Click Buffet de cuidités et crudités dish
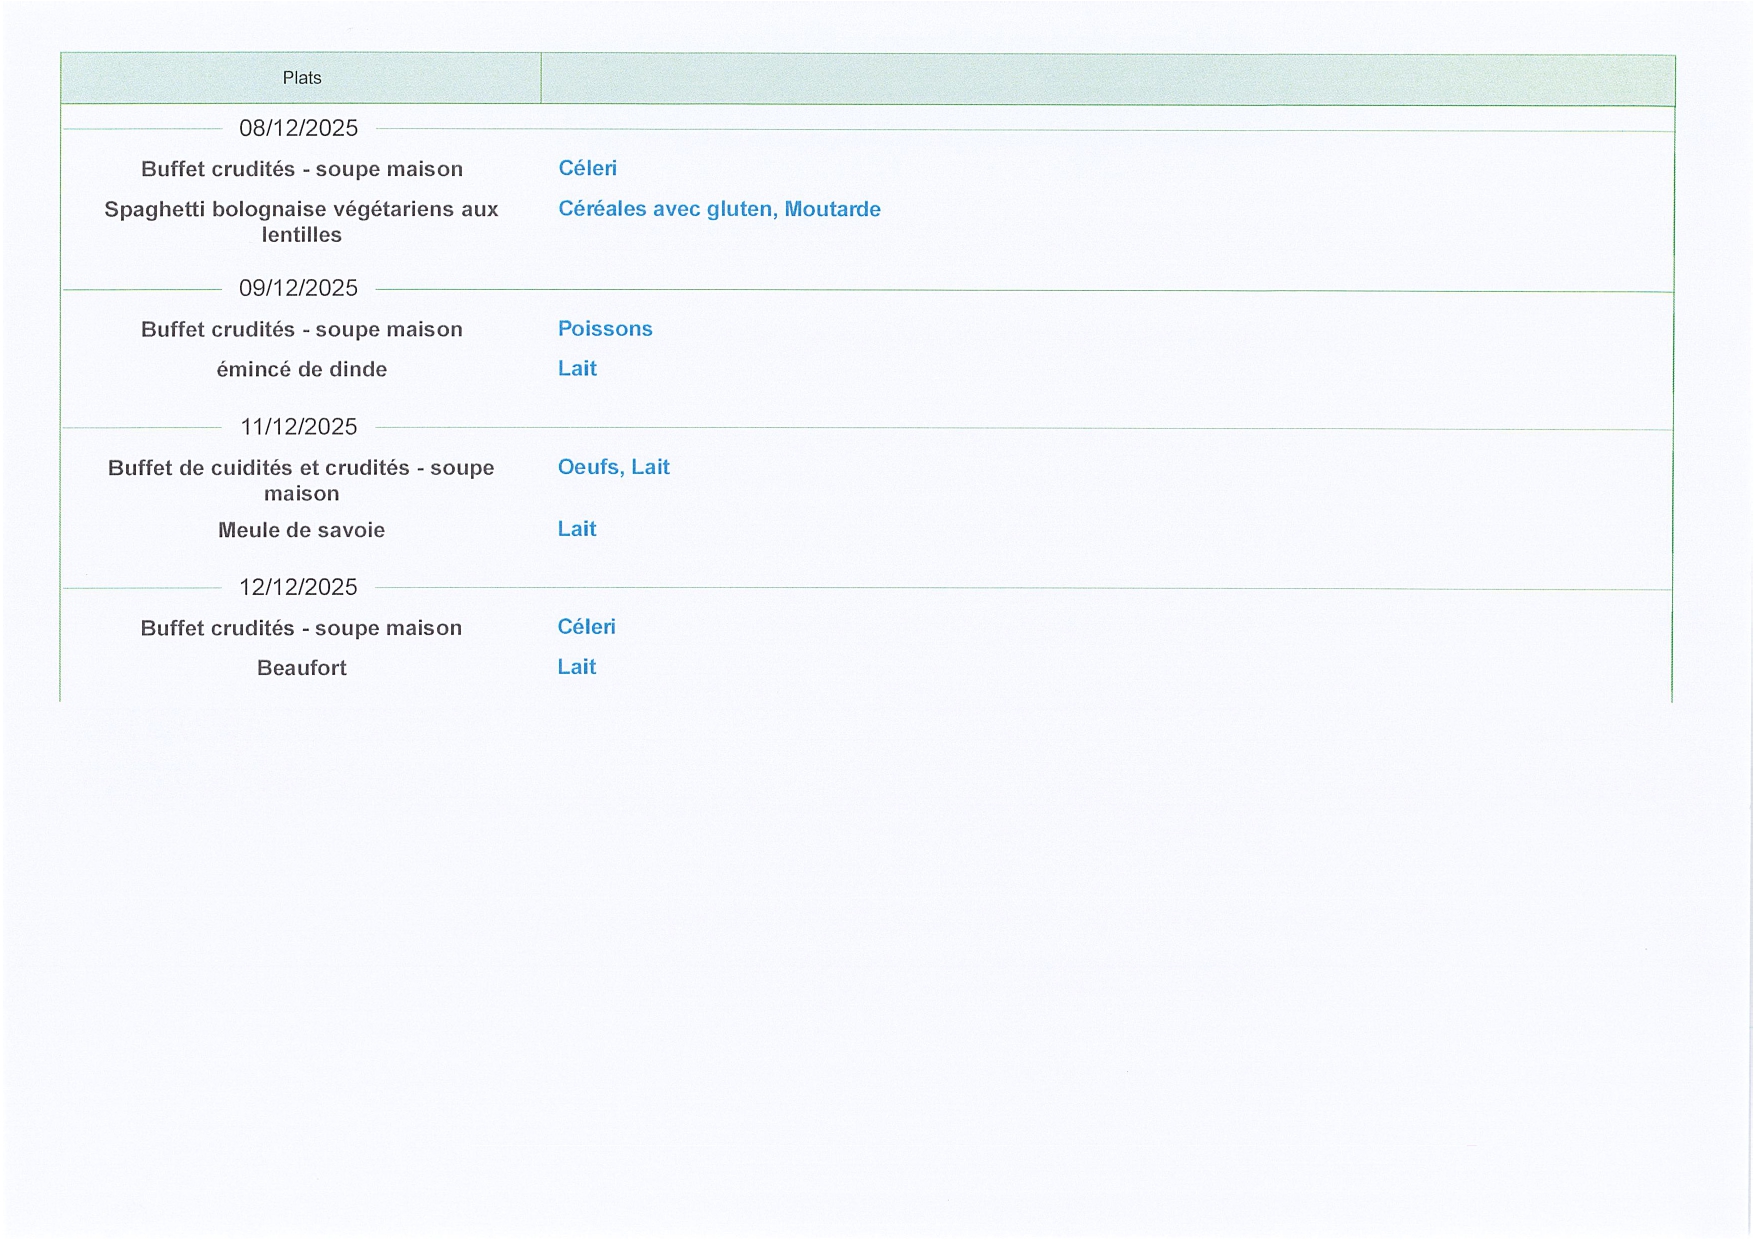This screenshot has height=1240, width=1755. [x=301, y=480]
